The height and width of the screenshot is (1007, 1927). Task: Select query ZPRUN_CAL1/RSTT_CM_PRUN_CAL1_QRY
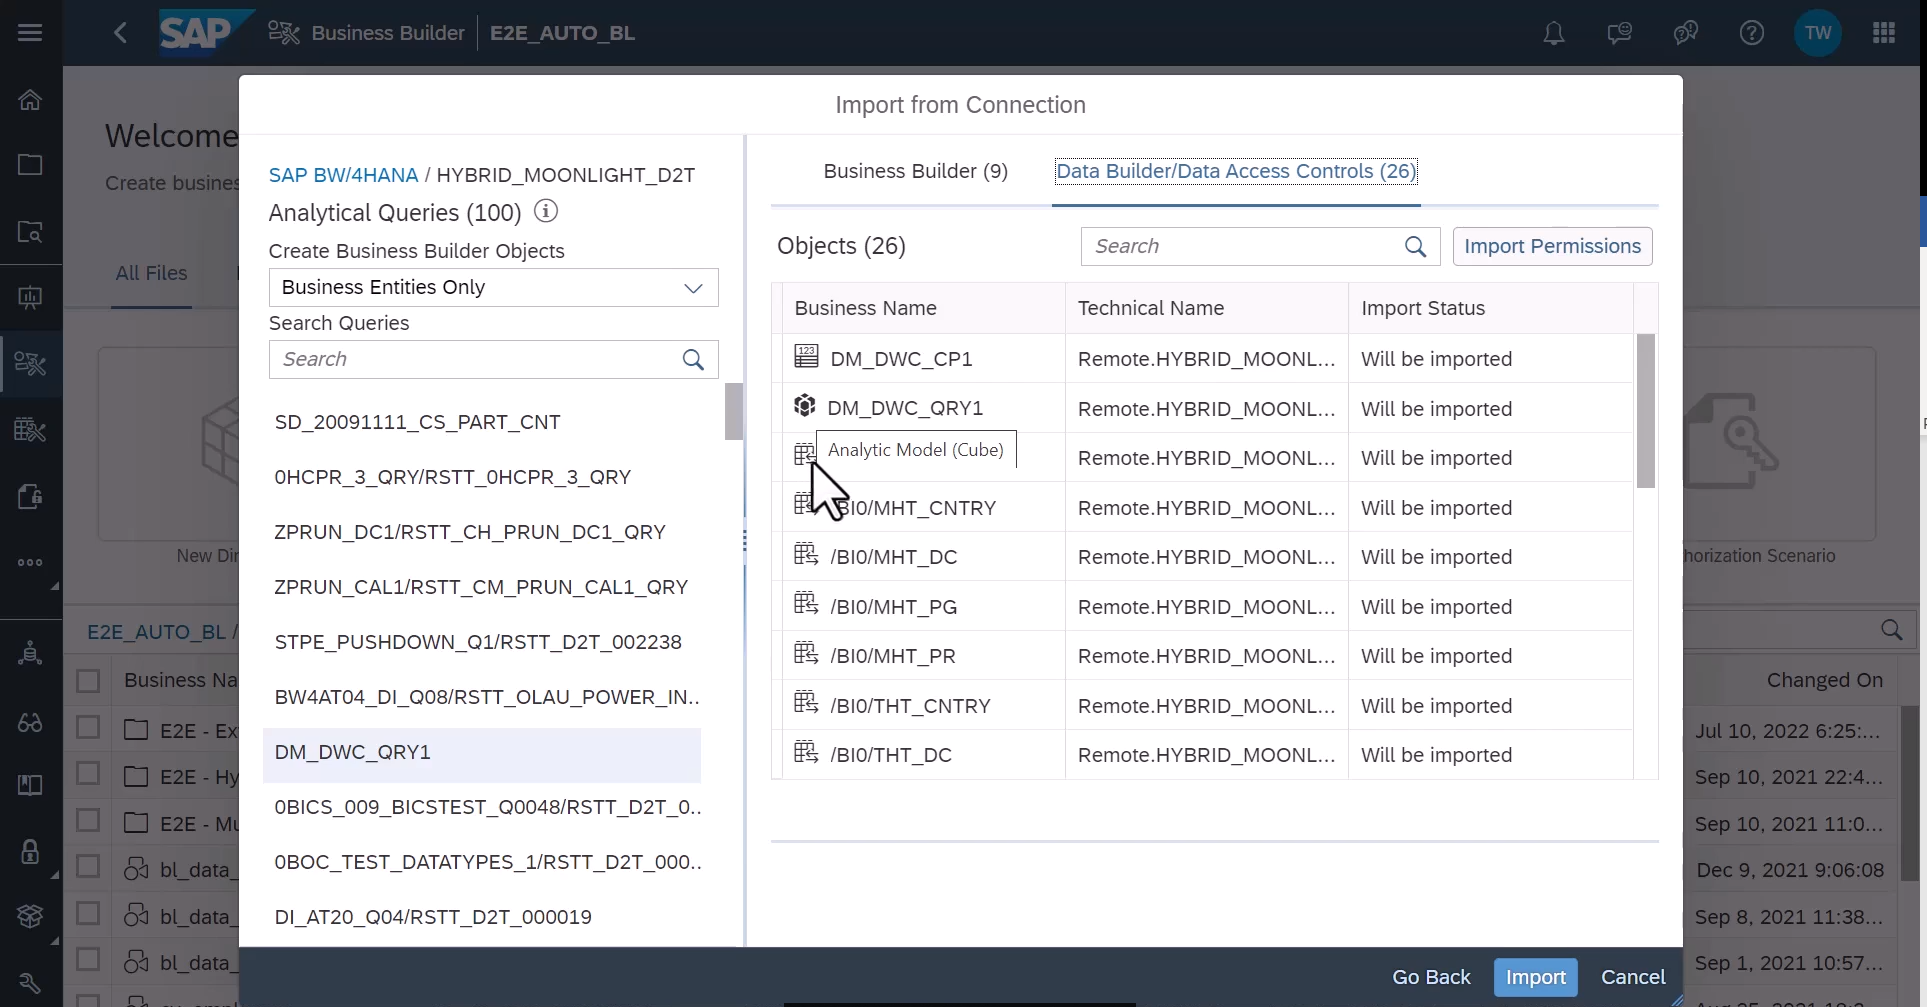coord(482,587)
